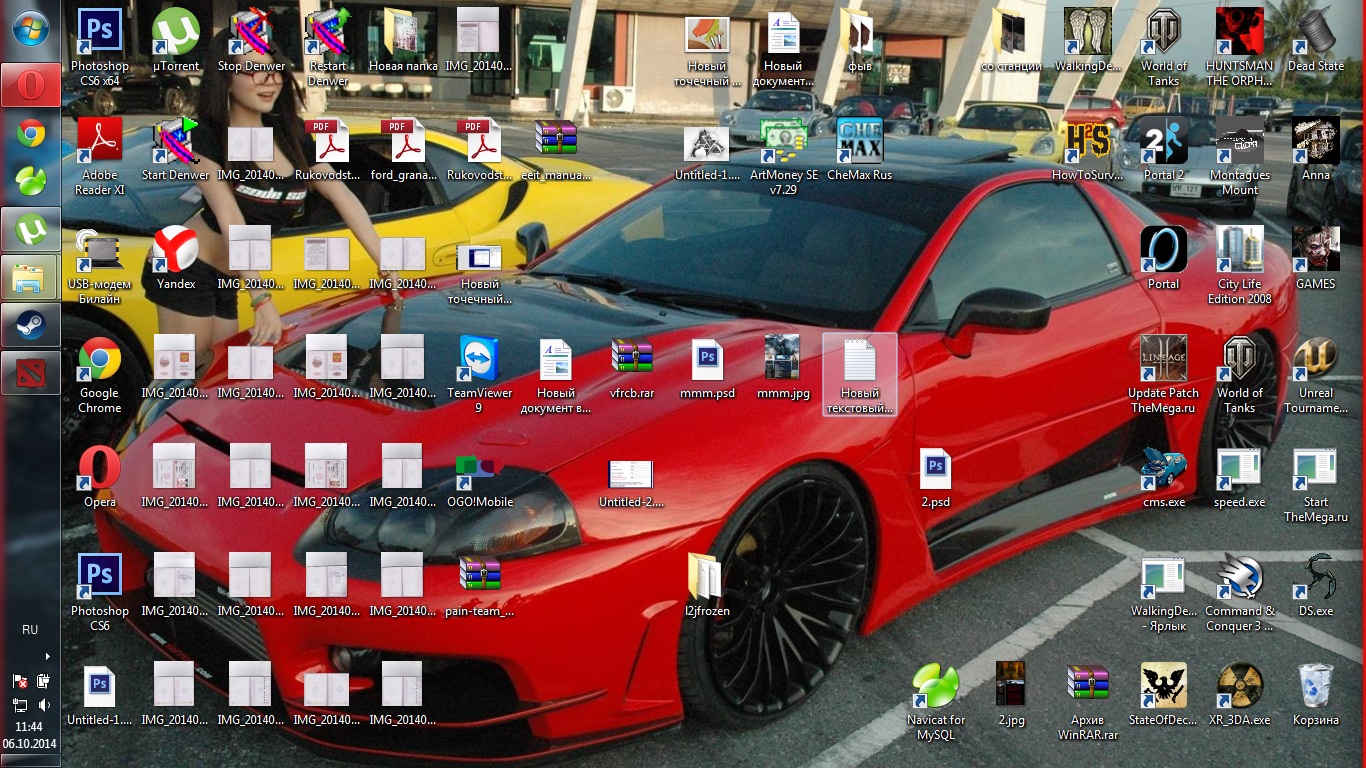
Task: Select the USB-модем Билайн shortcut
Action: coord(99,264)
